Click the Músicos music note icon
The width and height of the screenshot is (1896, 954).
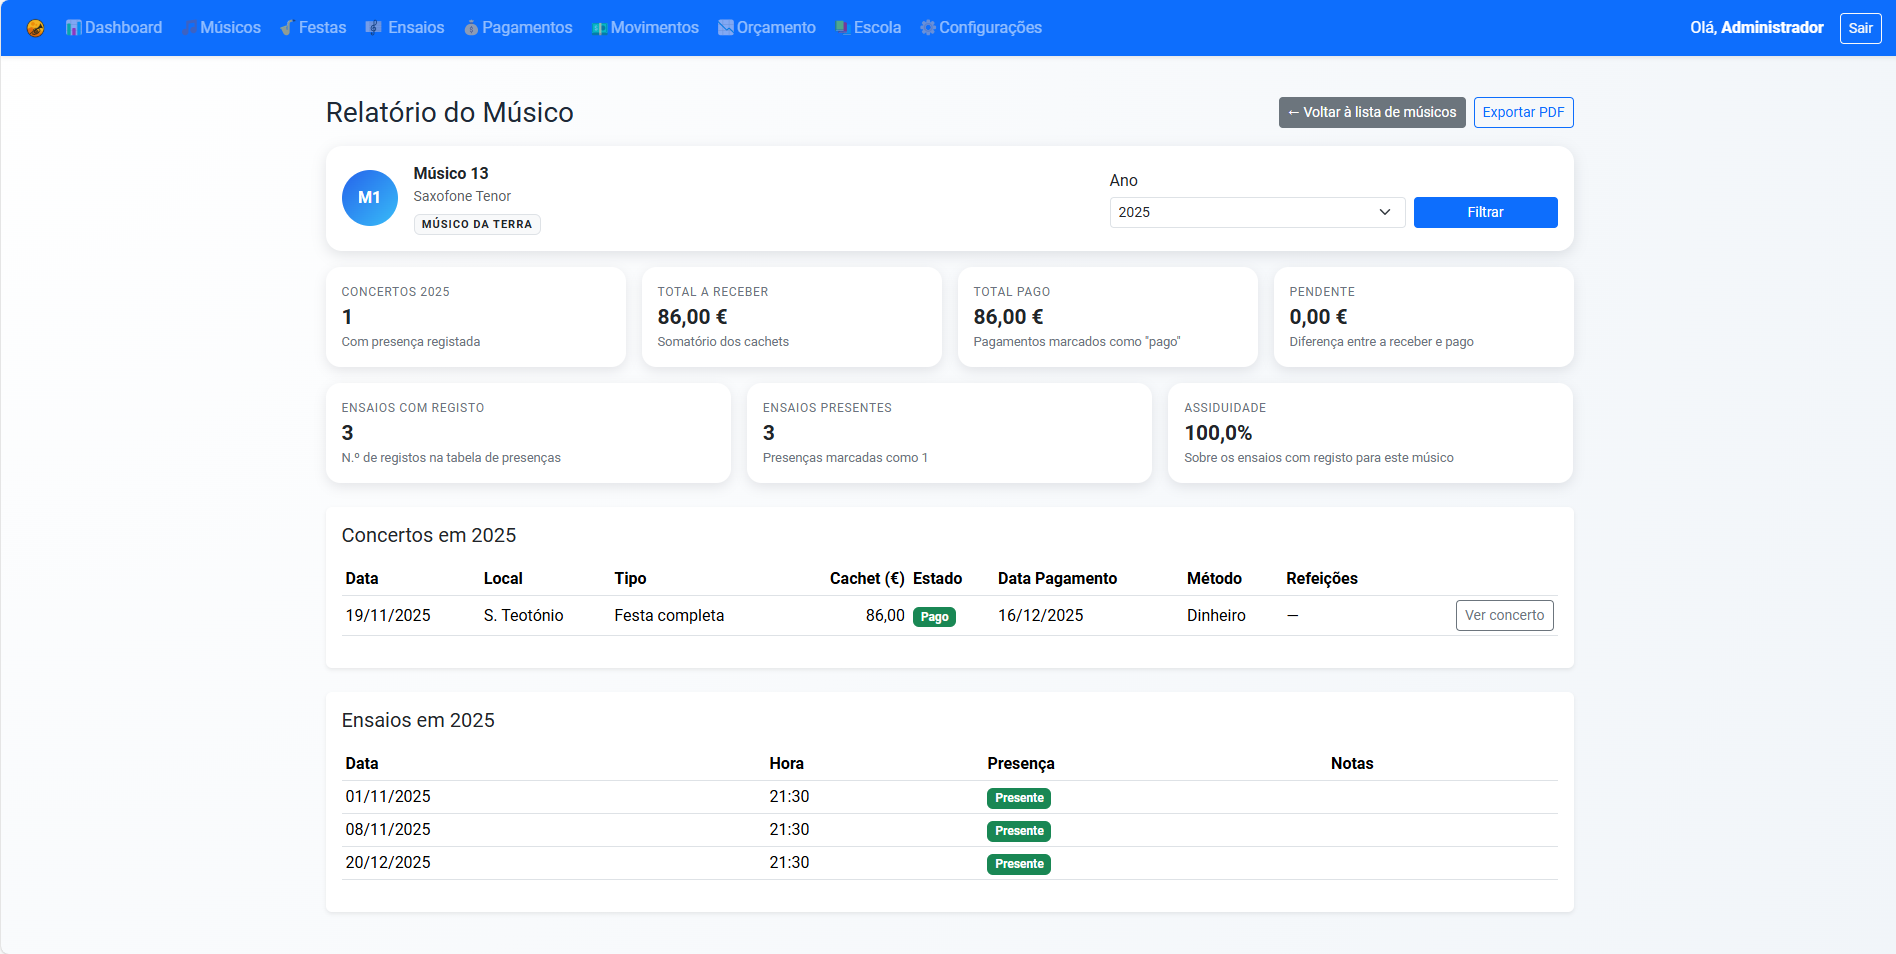pyautogui.click(x=189, y=28)
